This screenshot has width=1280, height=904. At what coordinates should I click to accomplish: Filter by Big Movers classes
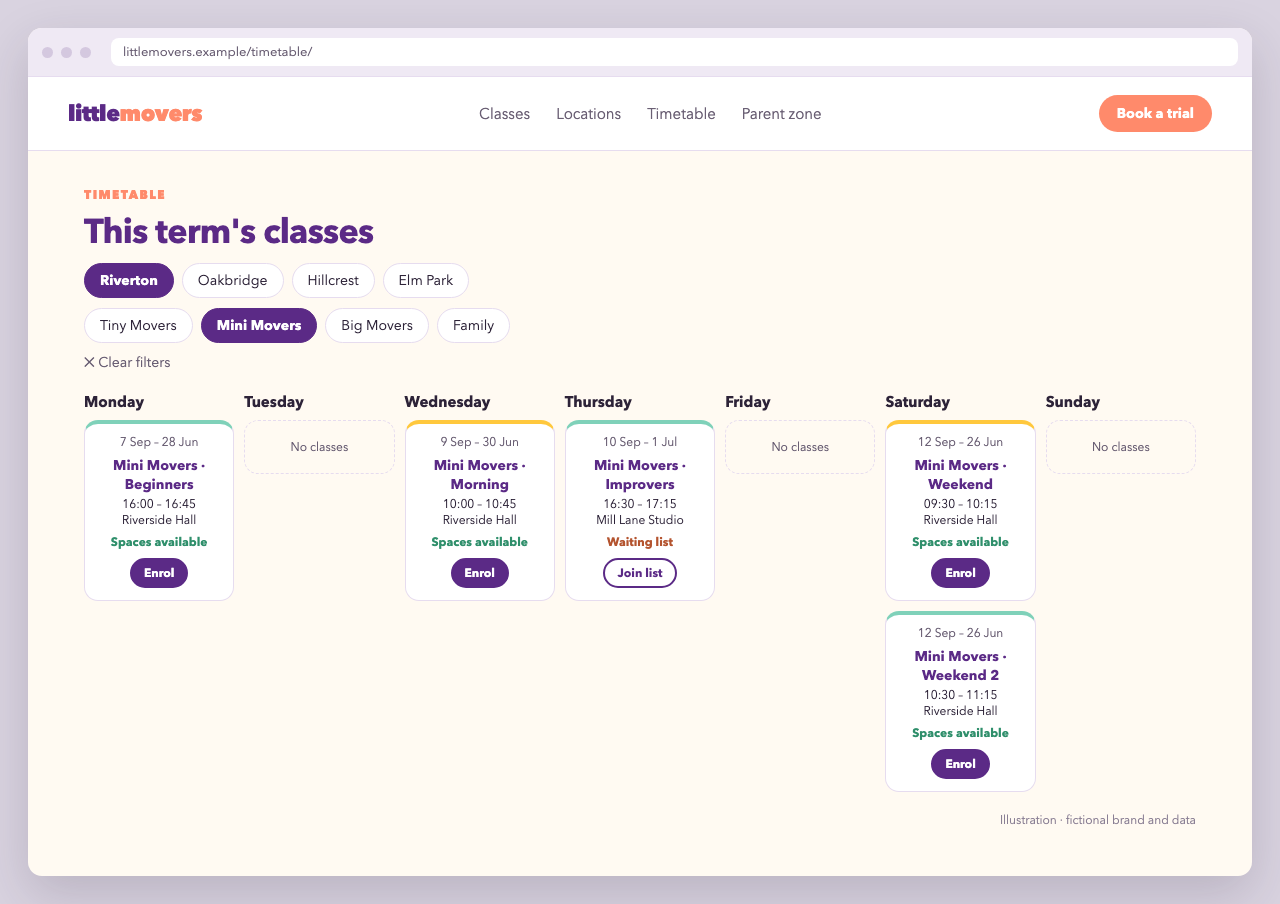pyautogui.click(x=377, y=325)
